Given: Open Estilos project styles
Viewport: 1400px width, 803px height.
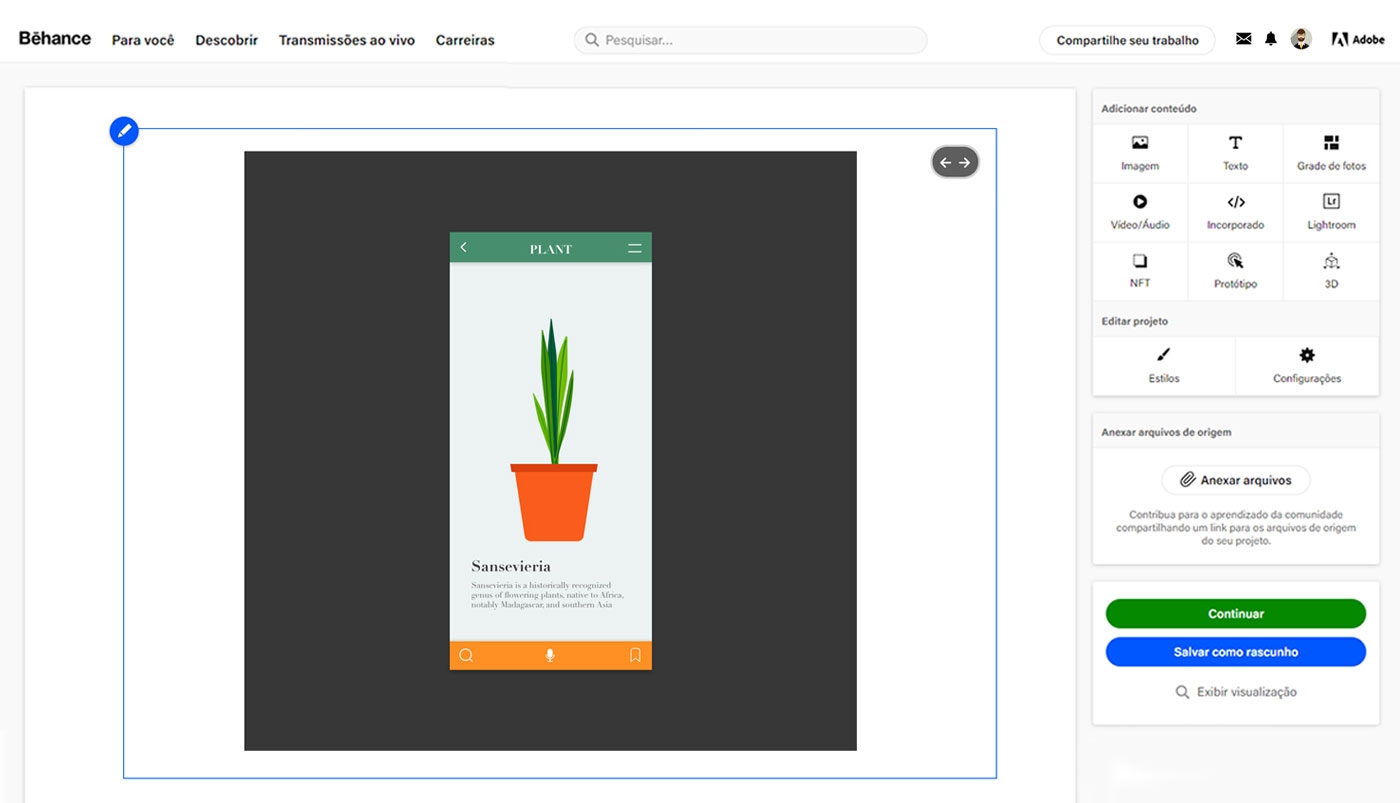Looking at the screenshot, I should click(x=1163, y=366).
